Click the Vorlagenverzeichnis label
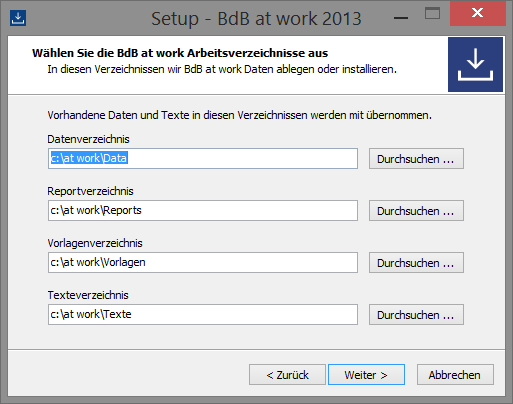This screenshot has height=404, width=513. coord(95,243)
